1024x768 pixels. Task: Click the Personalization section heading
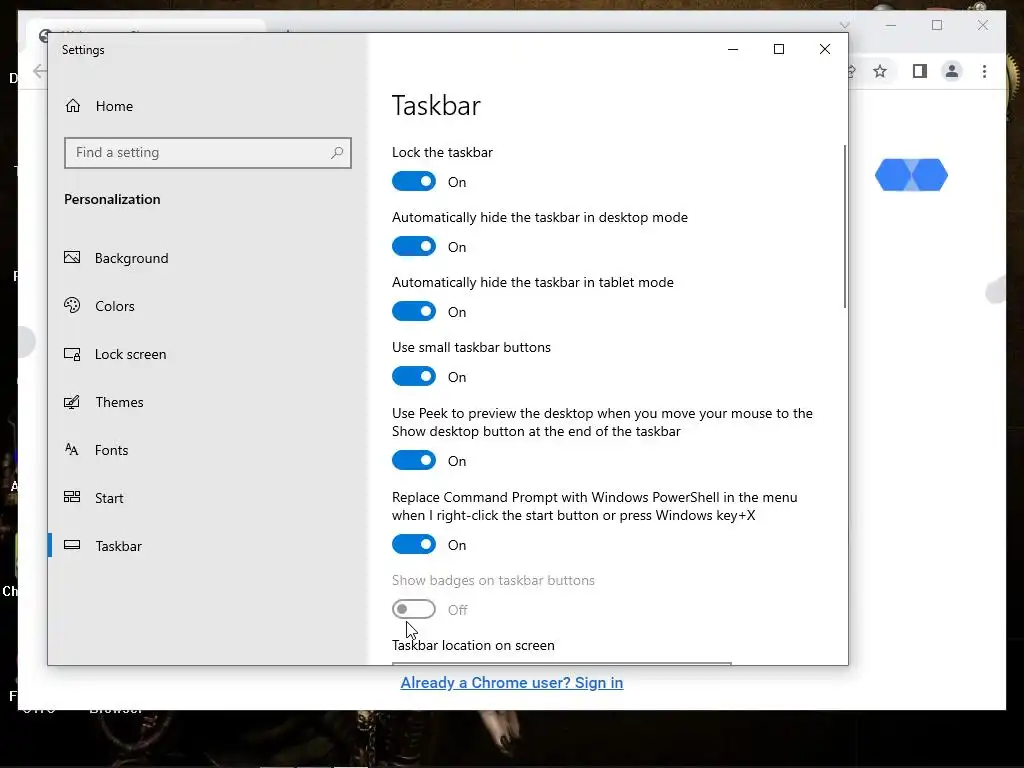tap(112, 199)
